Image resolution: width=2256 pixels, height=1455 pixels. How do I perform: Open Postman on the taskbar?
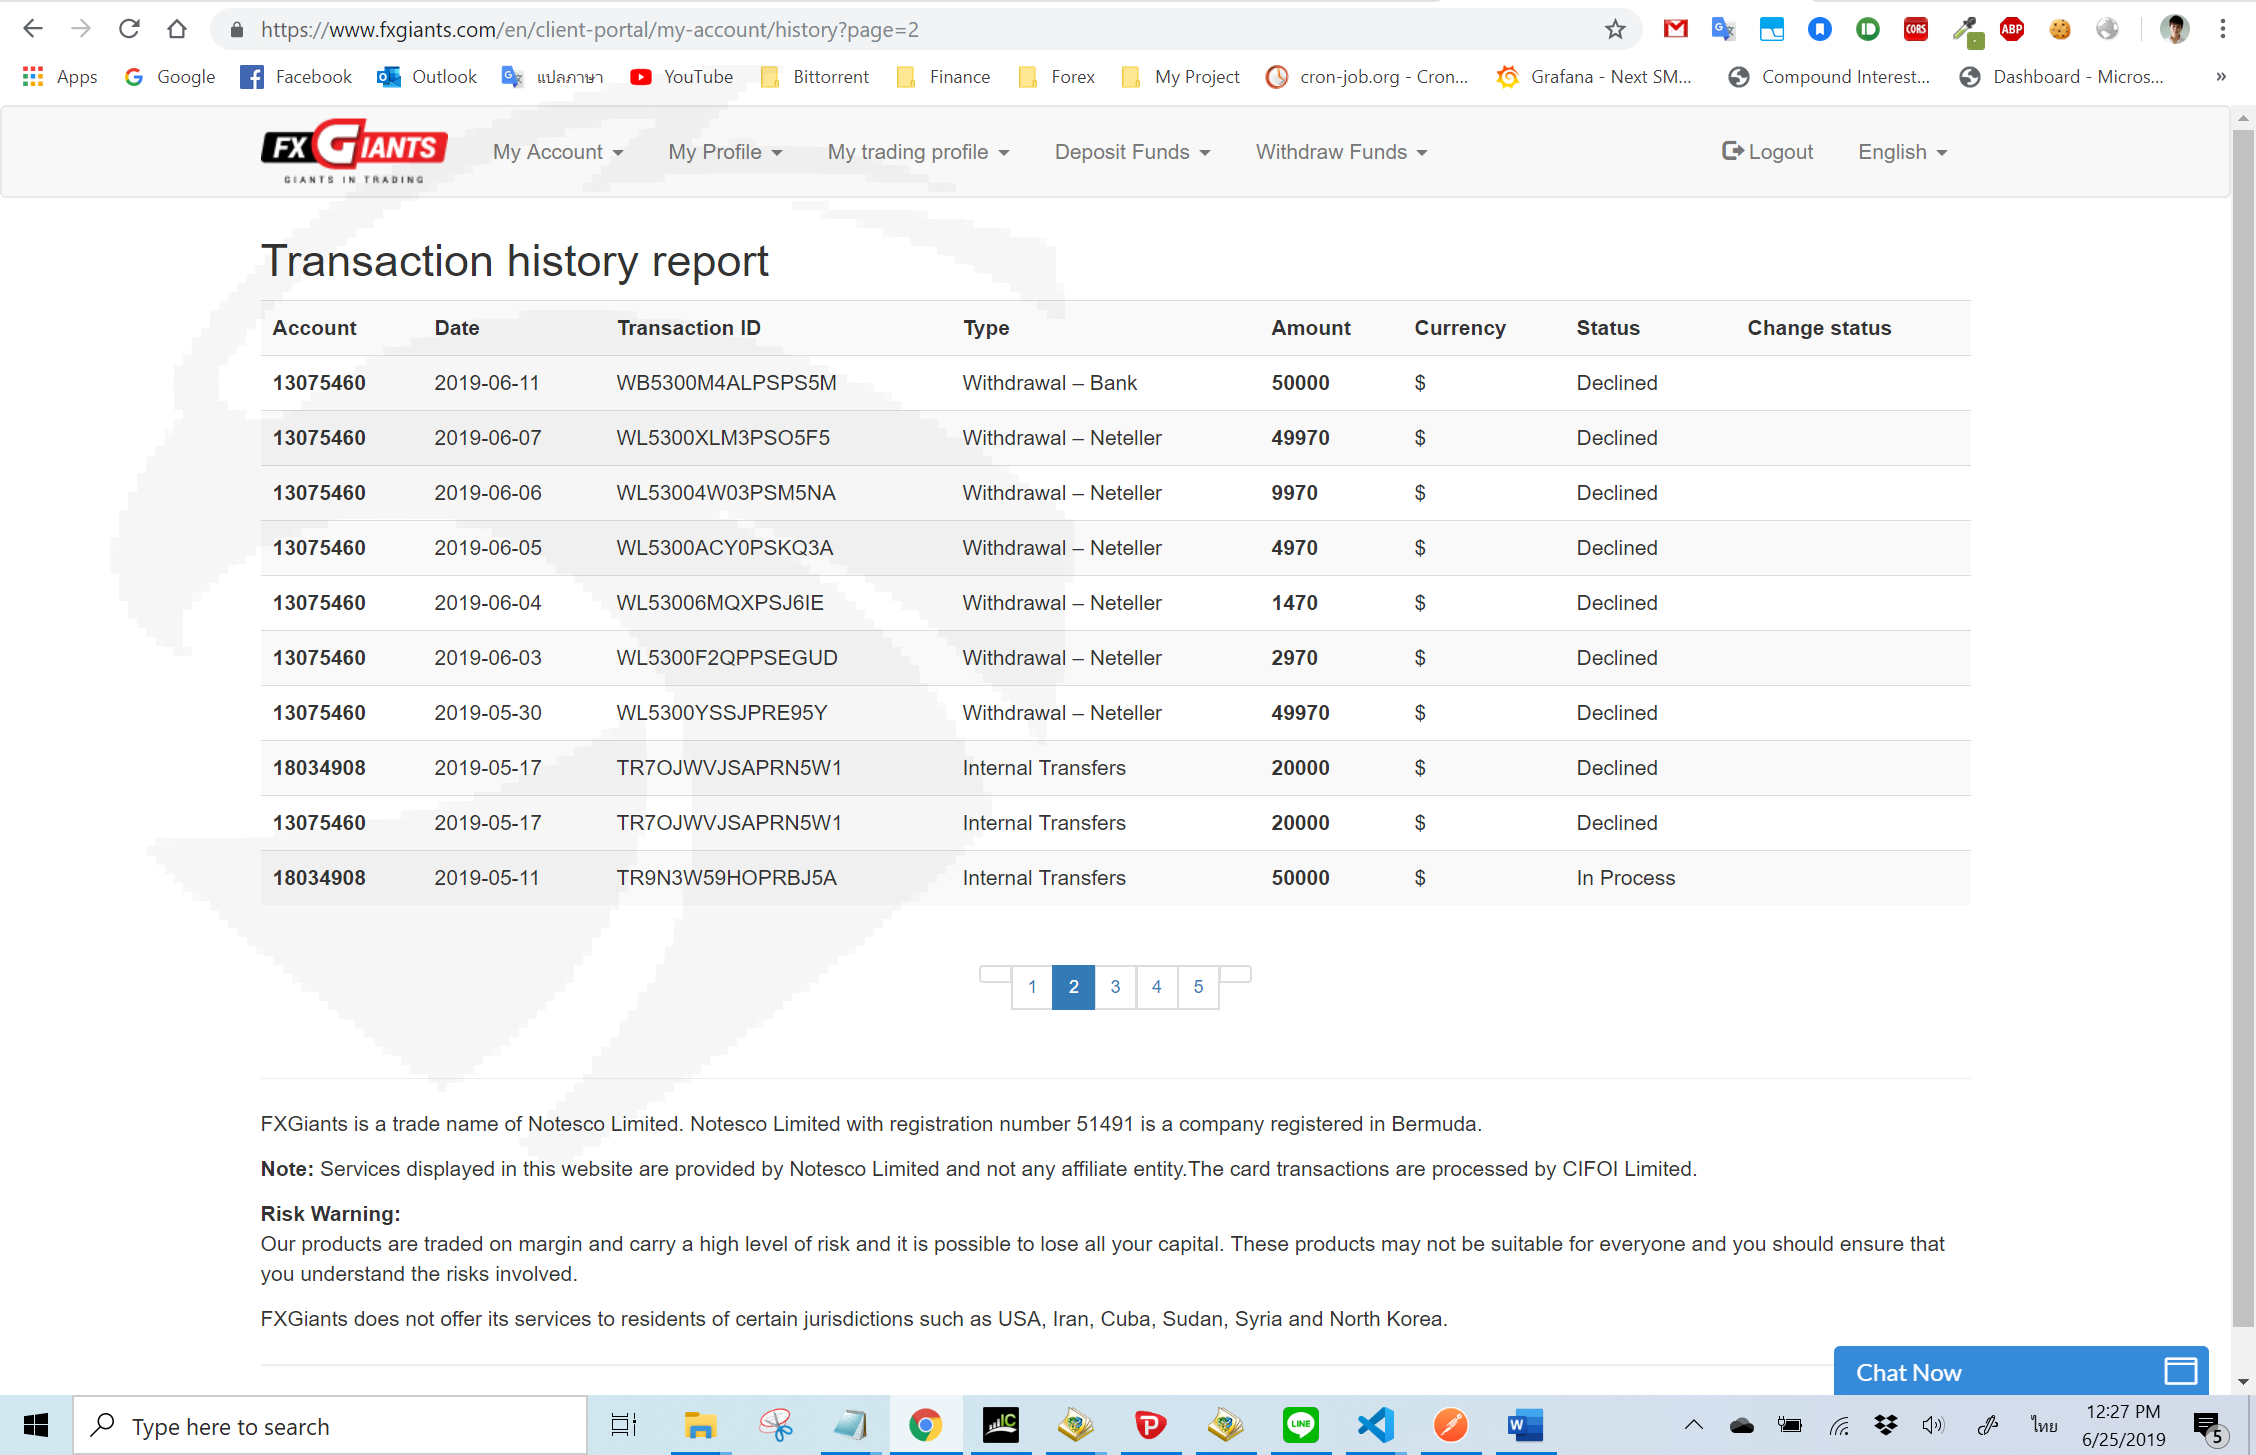tap(1451, 1425)
